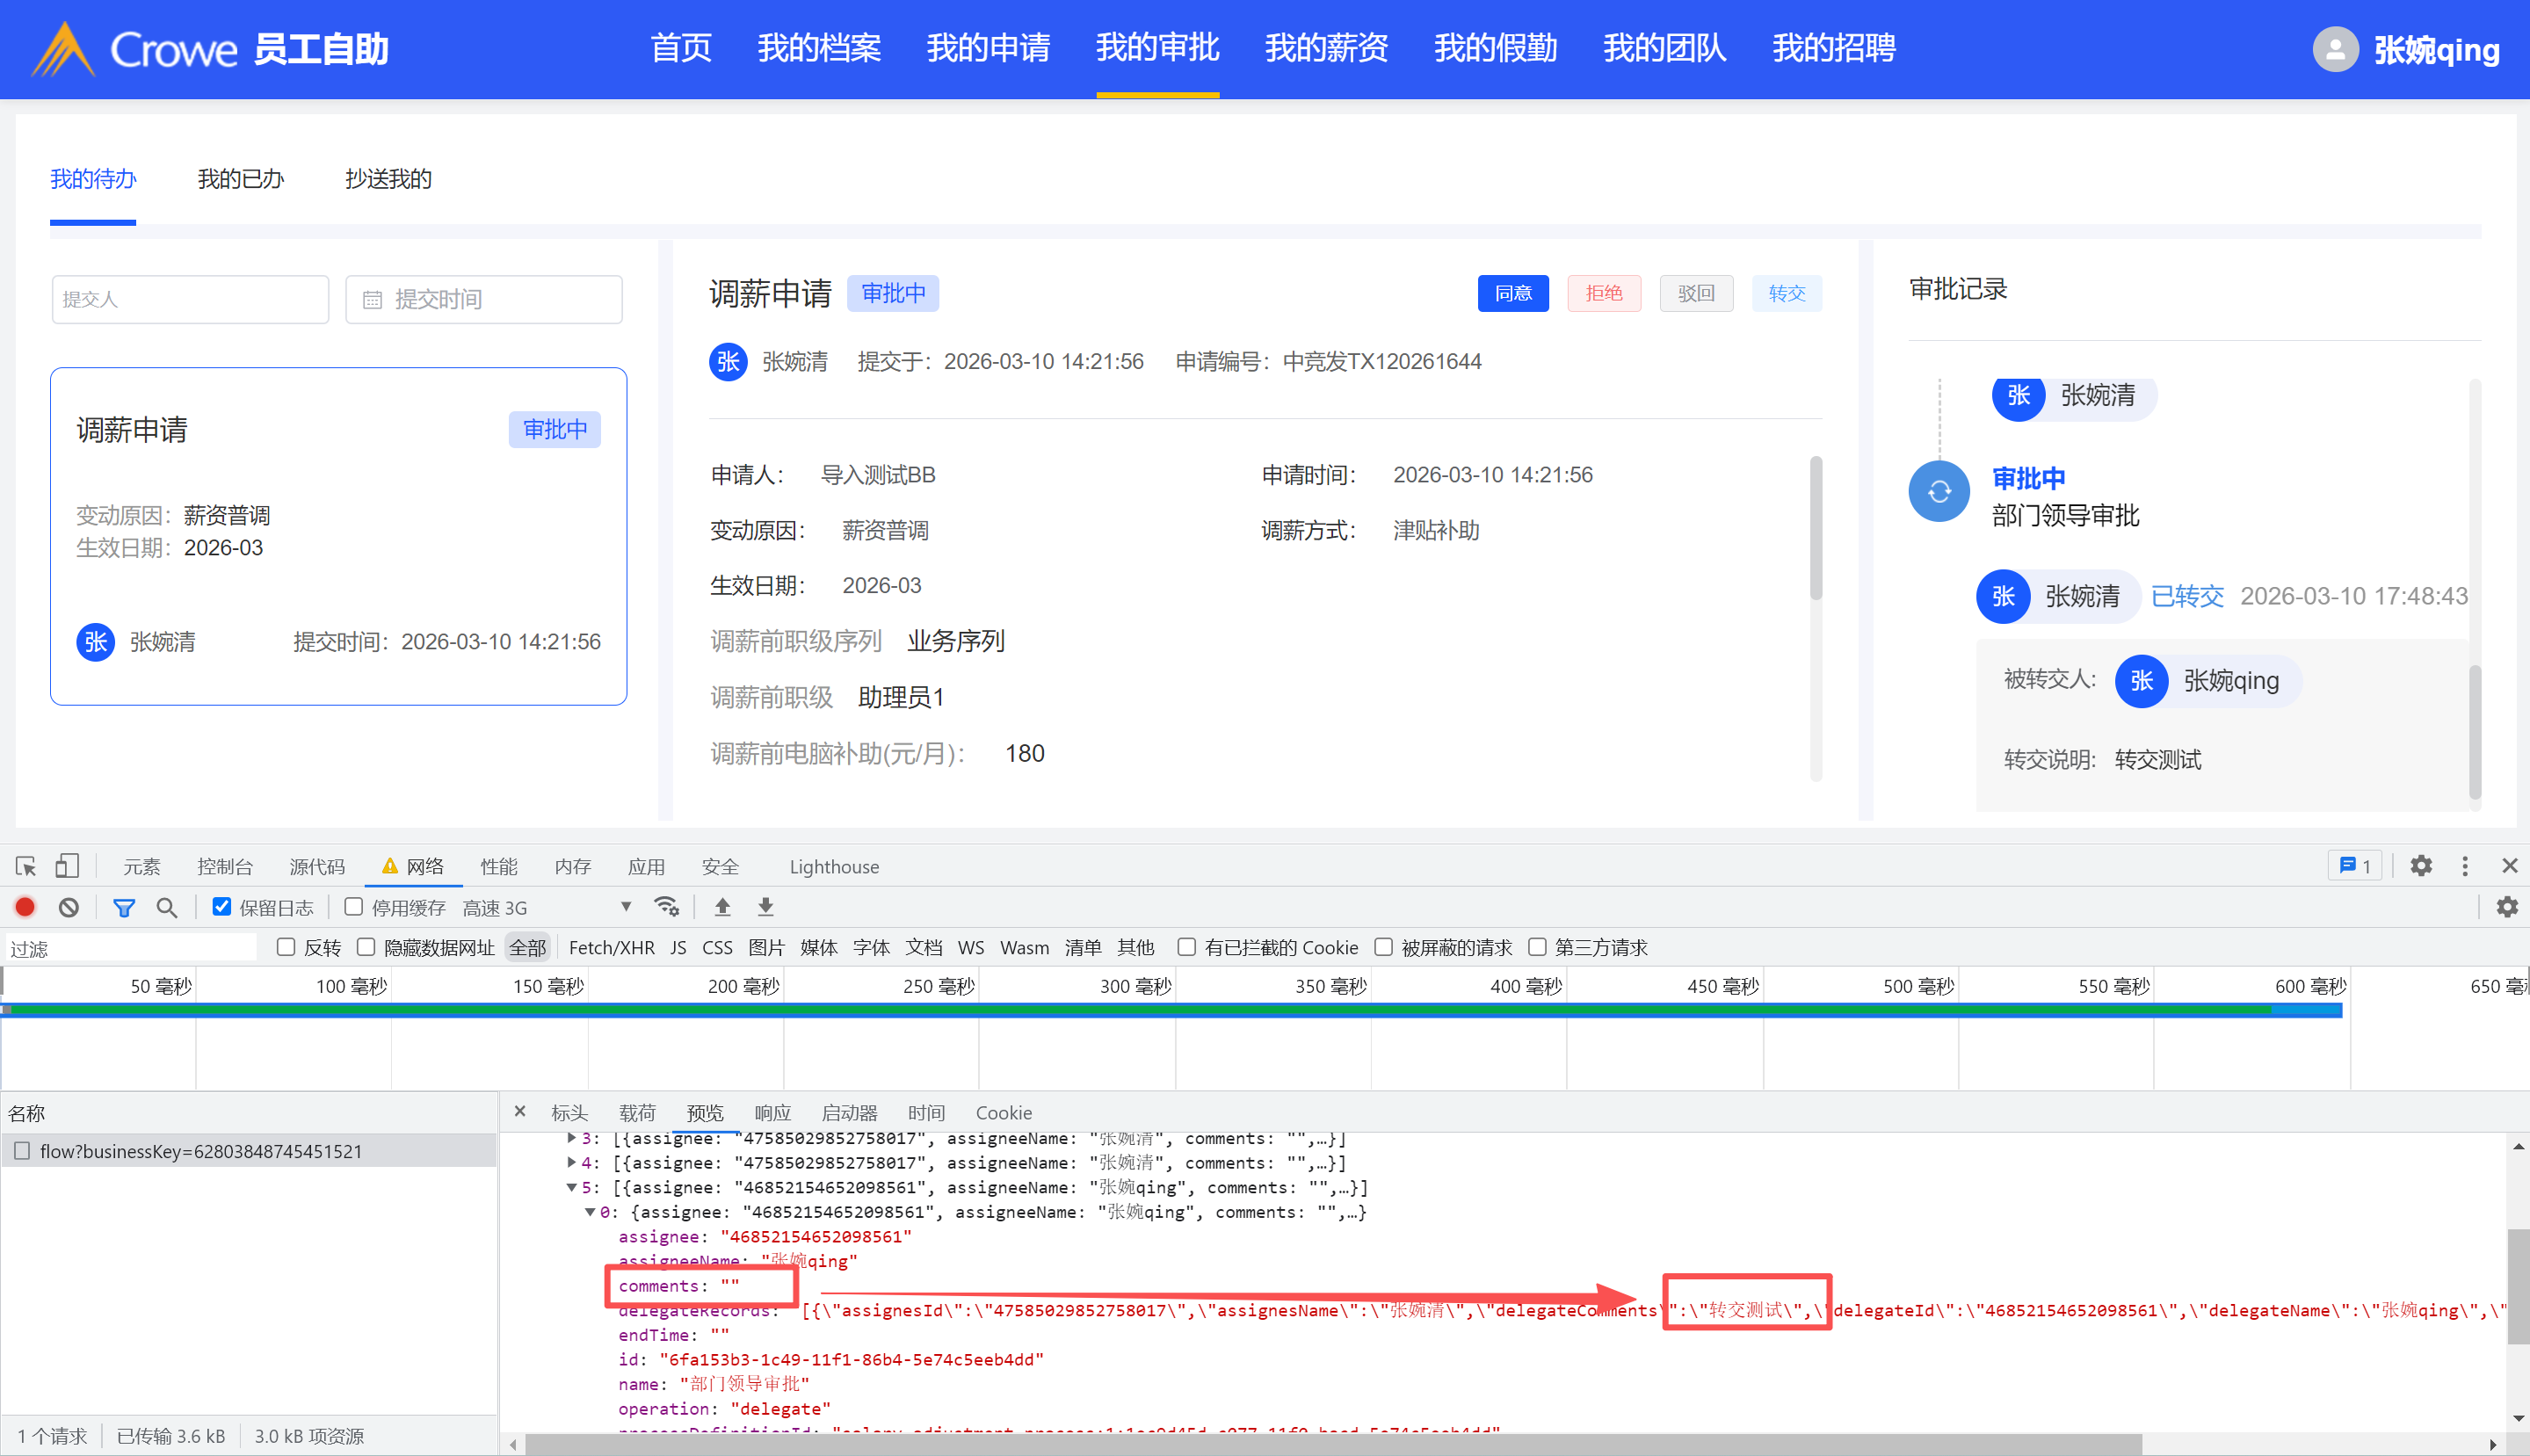Expand item 4 in the JSON preview
Image resolution: width=2530 pixels, height=1456 pixels.
(571, 1162)
